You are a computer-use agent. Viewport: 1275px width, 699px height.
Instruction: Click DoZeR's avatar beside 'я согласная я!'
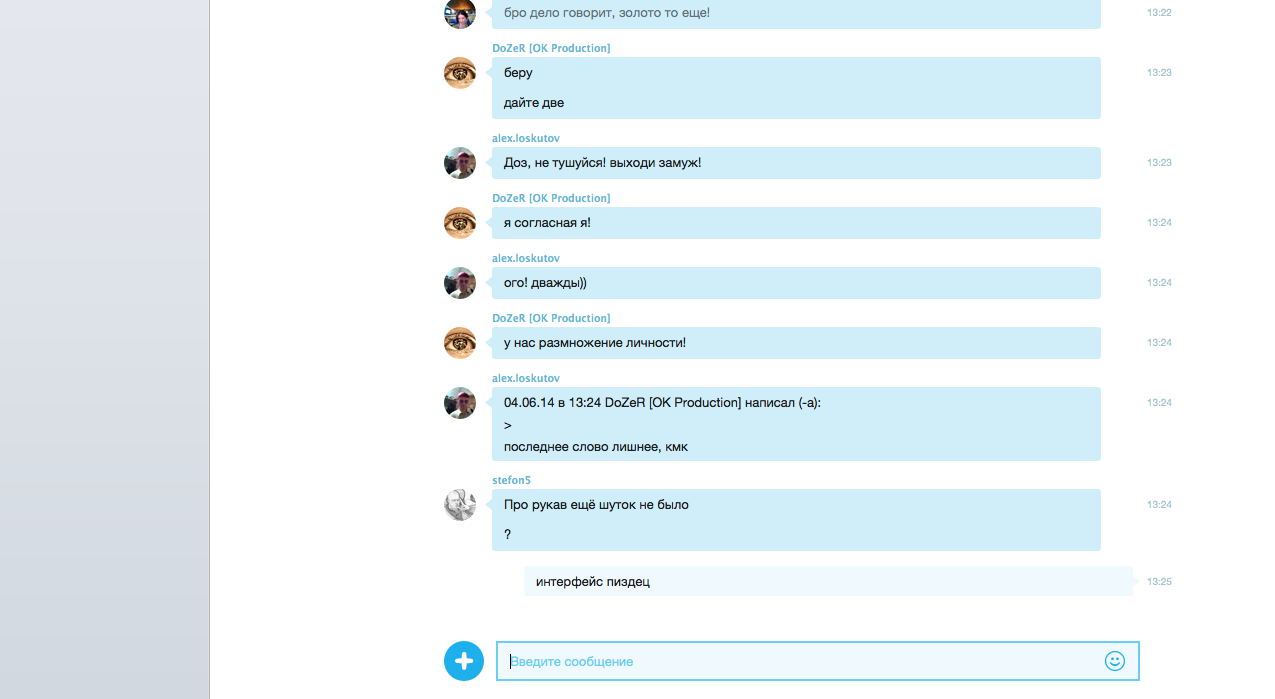pyautogui.click(x=460, y=223)
